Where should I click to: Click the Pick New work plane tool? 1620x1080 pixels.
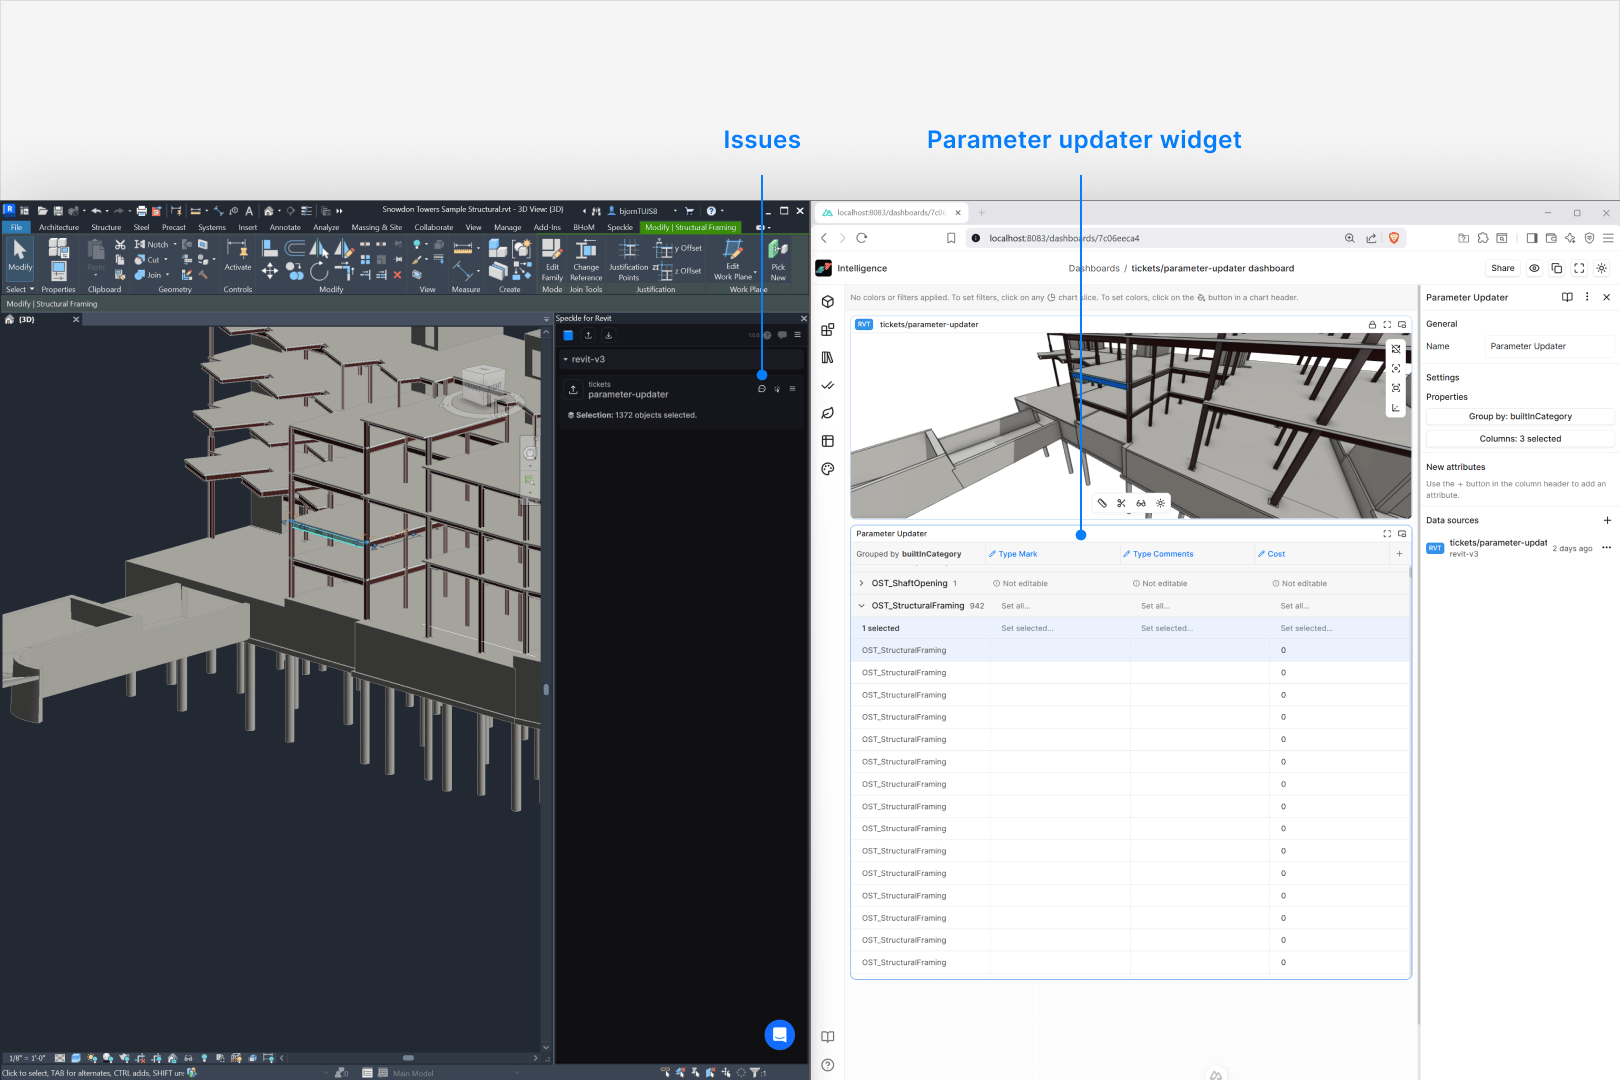778,260
